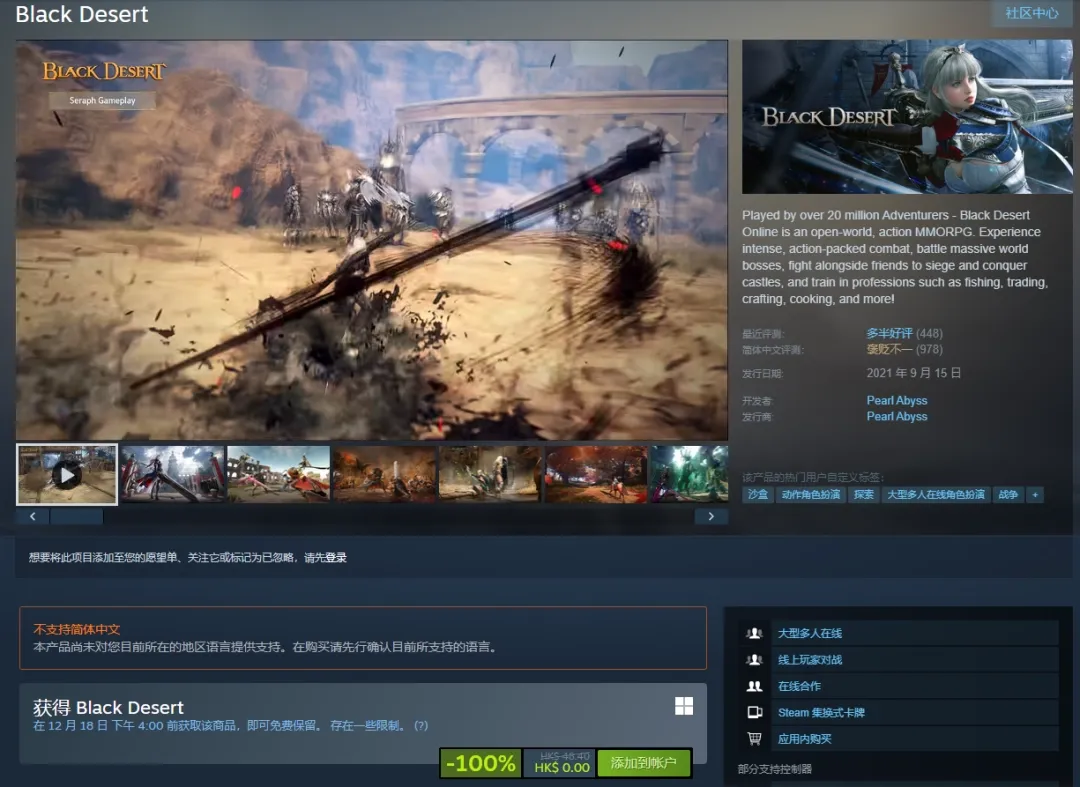
Task: Click the left arrow for previous screenshots
Action: [x=32, y=515]
